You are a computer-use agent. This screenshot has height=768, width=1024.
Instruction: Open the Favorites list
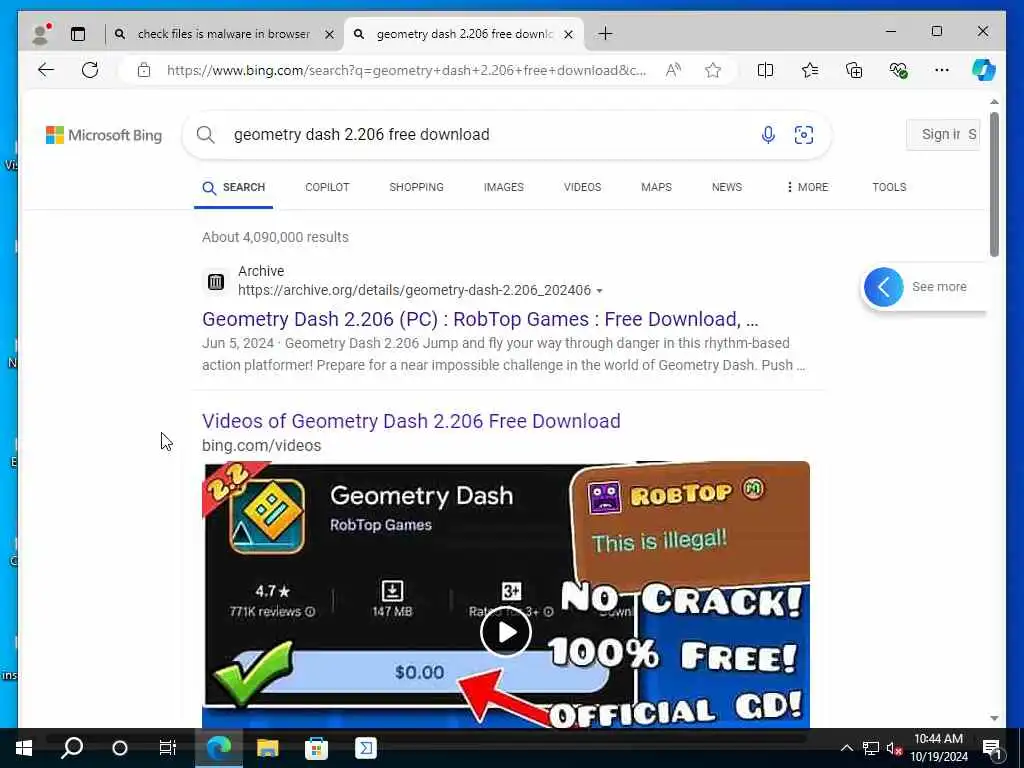[x=810, y=70]
